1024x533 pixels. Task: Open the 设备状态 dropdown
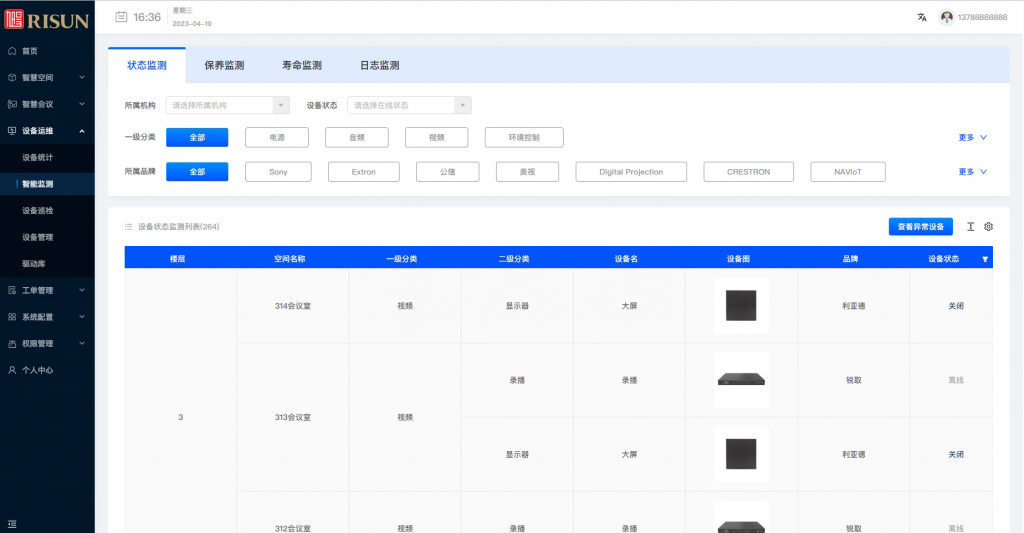point(409,105)
